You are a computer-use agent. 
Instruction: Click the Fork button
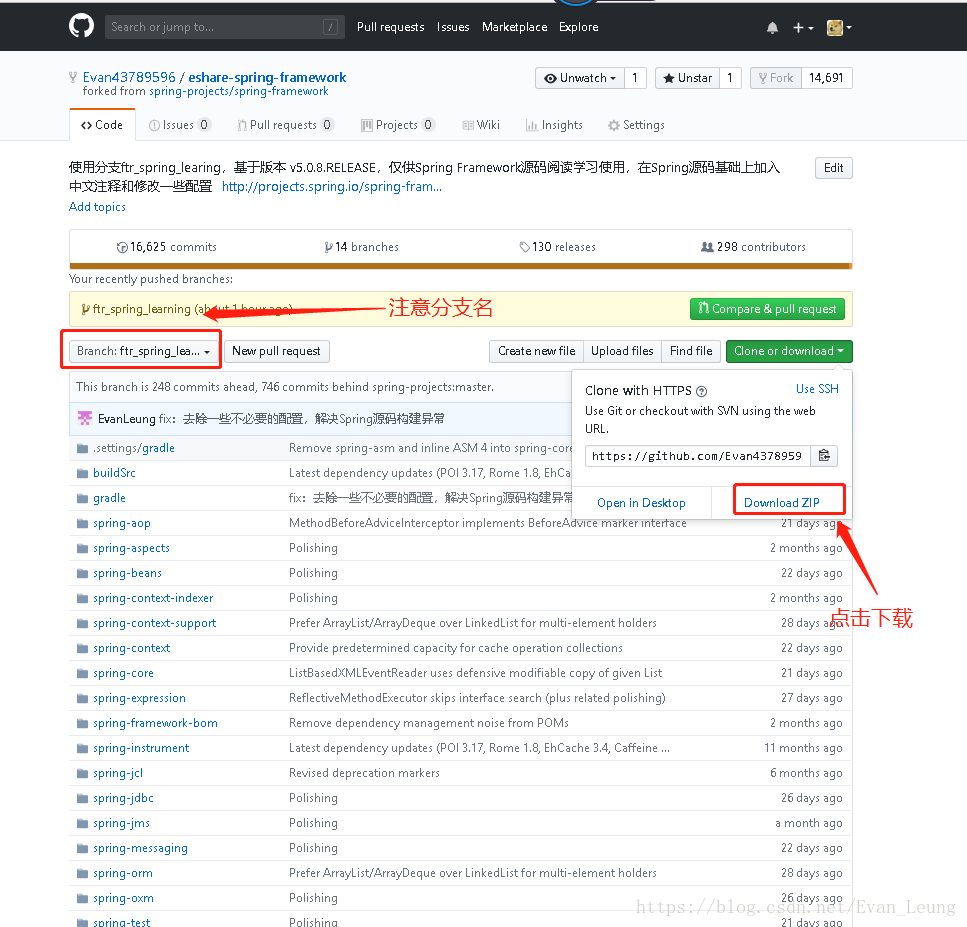tap(776, 78)
